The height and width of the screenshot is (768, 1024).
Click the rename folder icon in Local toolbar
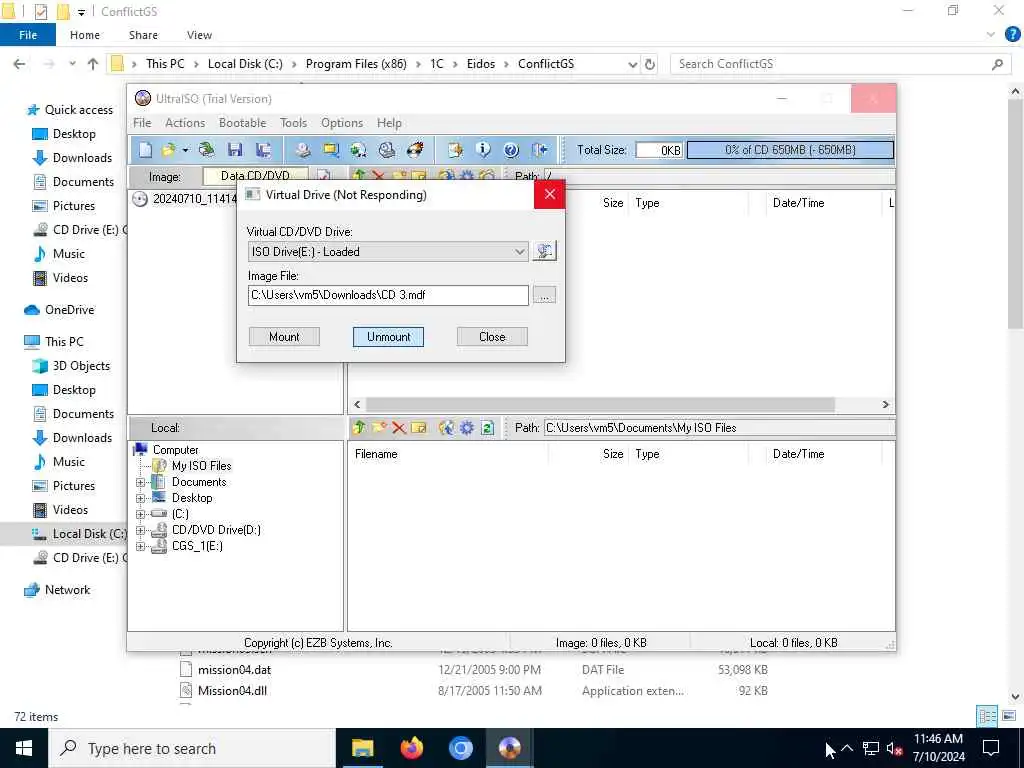[x=419, y=428]
